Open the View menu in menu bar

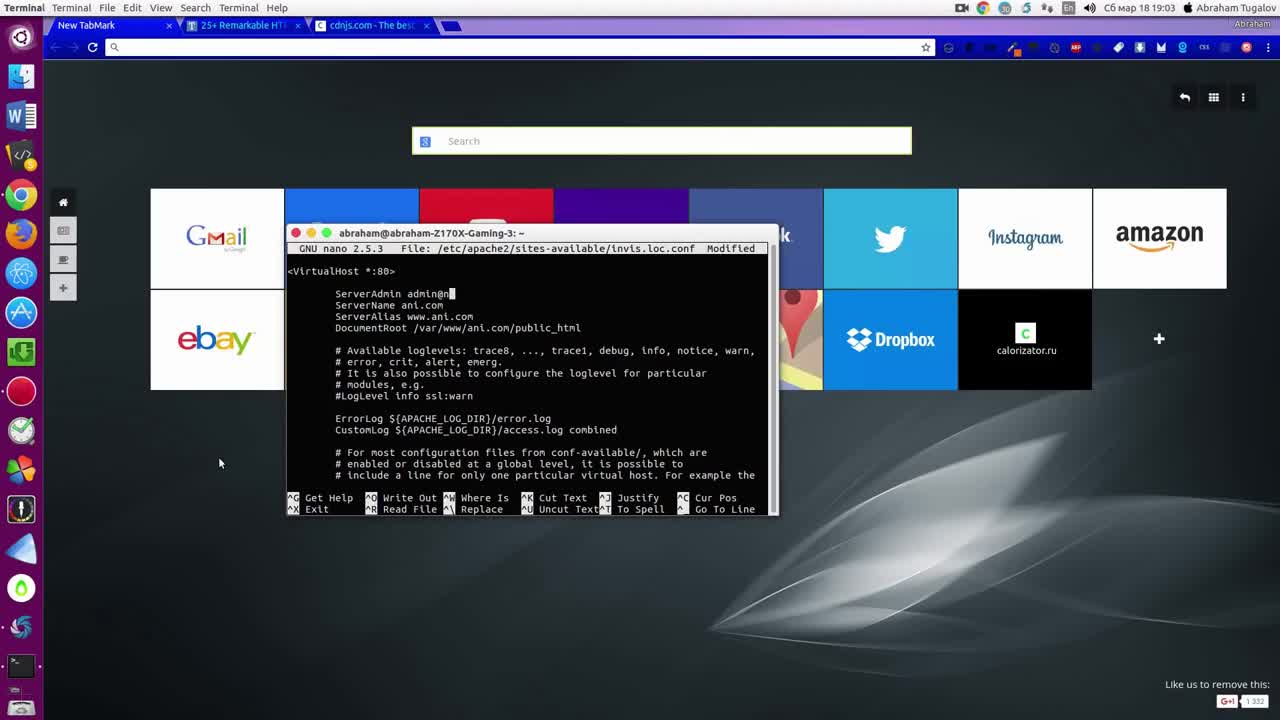pos(161,8)
